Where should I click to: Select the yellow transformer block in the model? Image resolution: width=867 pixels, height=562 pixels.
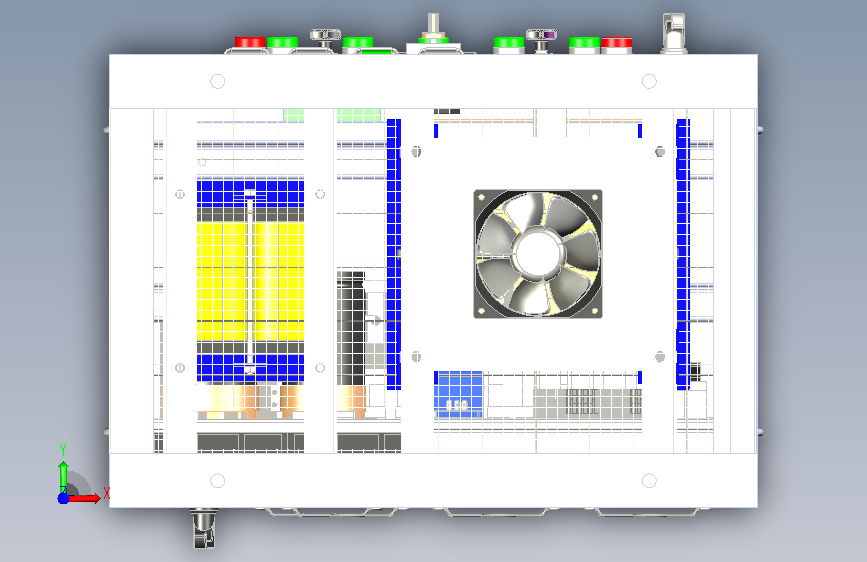(x=250, y=281)
